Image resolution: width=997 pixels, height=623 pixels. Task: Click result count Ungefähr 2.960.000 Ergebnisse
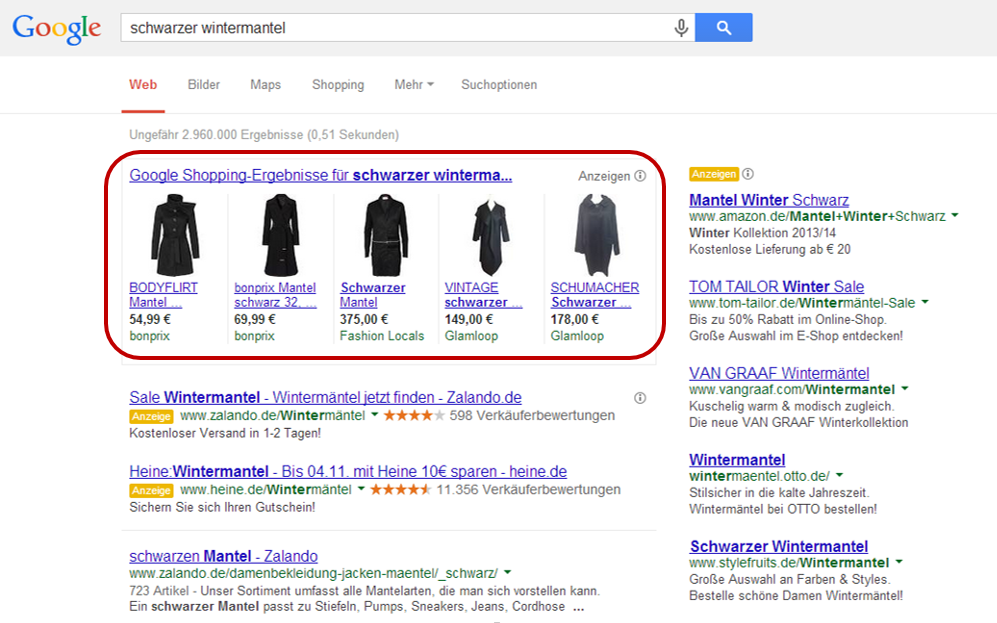click(264, 135)
